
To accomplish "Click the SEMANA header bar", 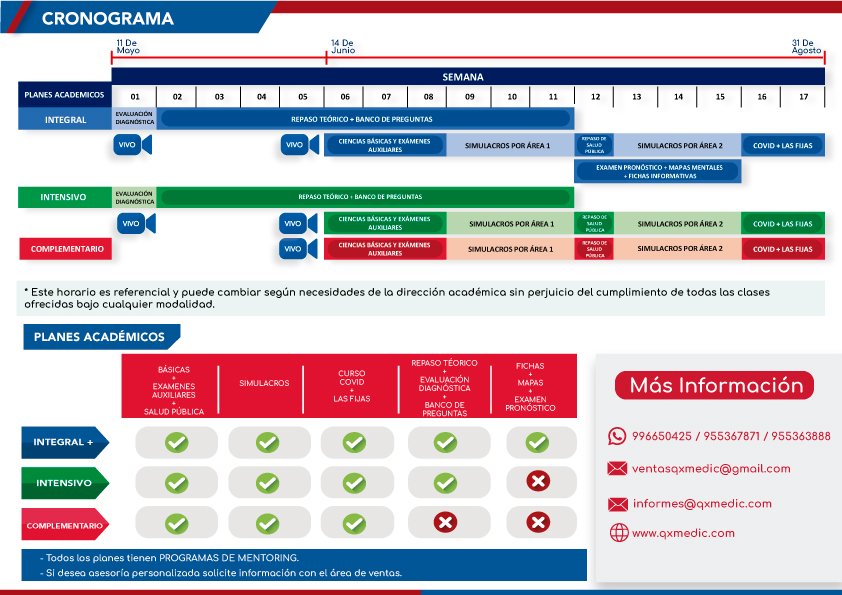I will tap(468, 76).
